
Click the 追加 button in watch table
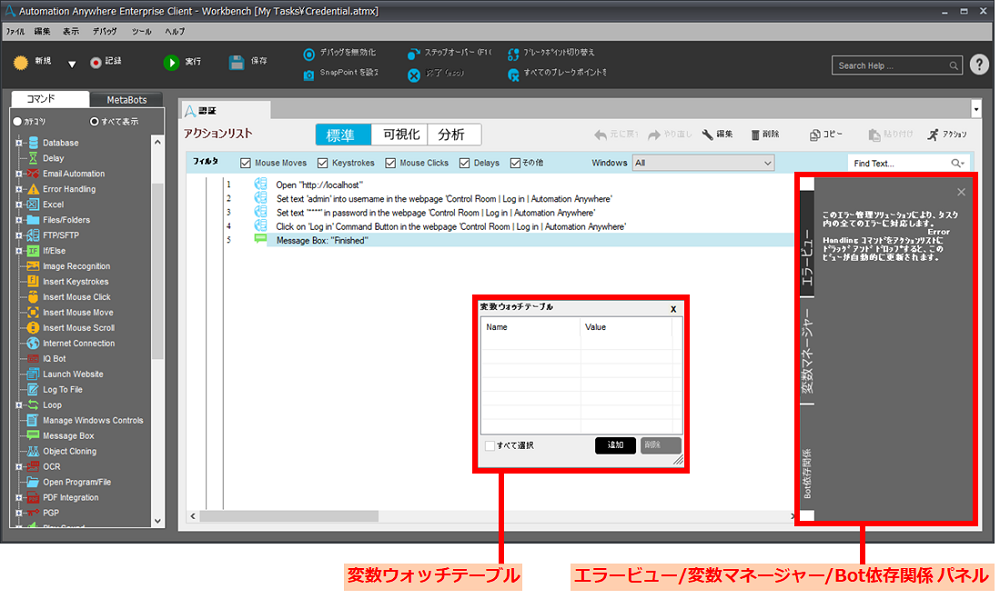click(615, 445)
